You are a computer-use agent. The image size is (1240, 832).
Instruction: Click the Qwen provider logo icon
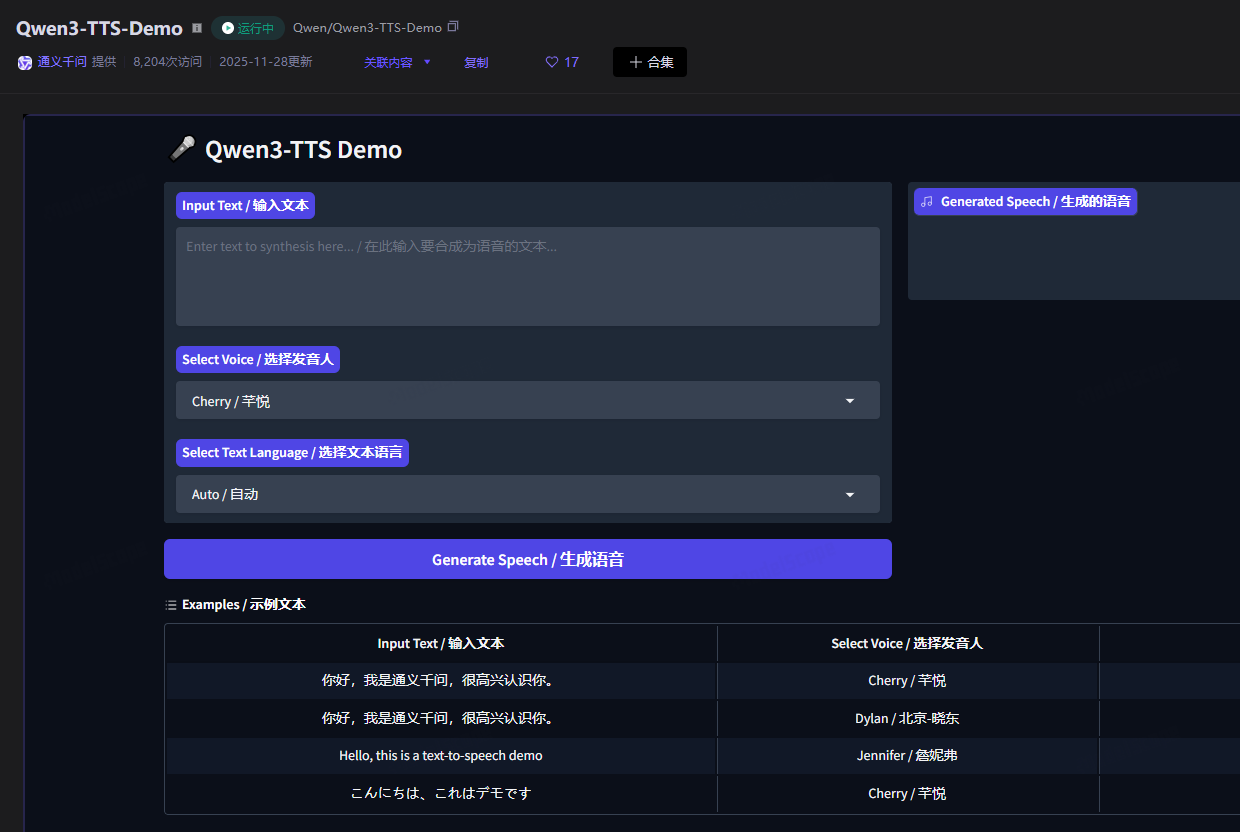24,62
